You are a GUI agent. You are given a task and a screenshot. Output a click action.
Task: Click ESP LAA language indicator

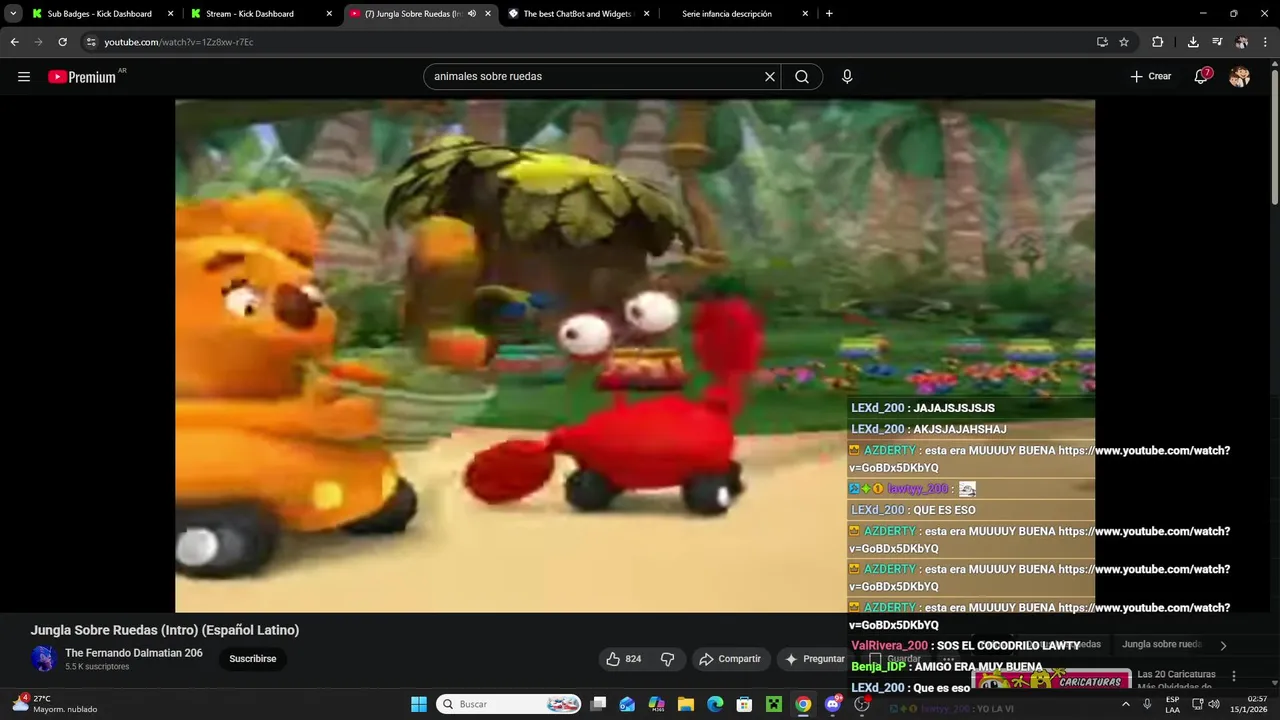tap(1172, 704)
